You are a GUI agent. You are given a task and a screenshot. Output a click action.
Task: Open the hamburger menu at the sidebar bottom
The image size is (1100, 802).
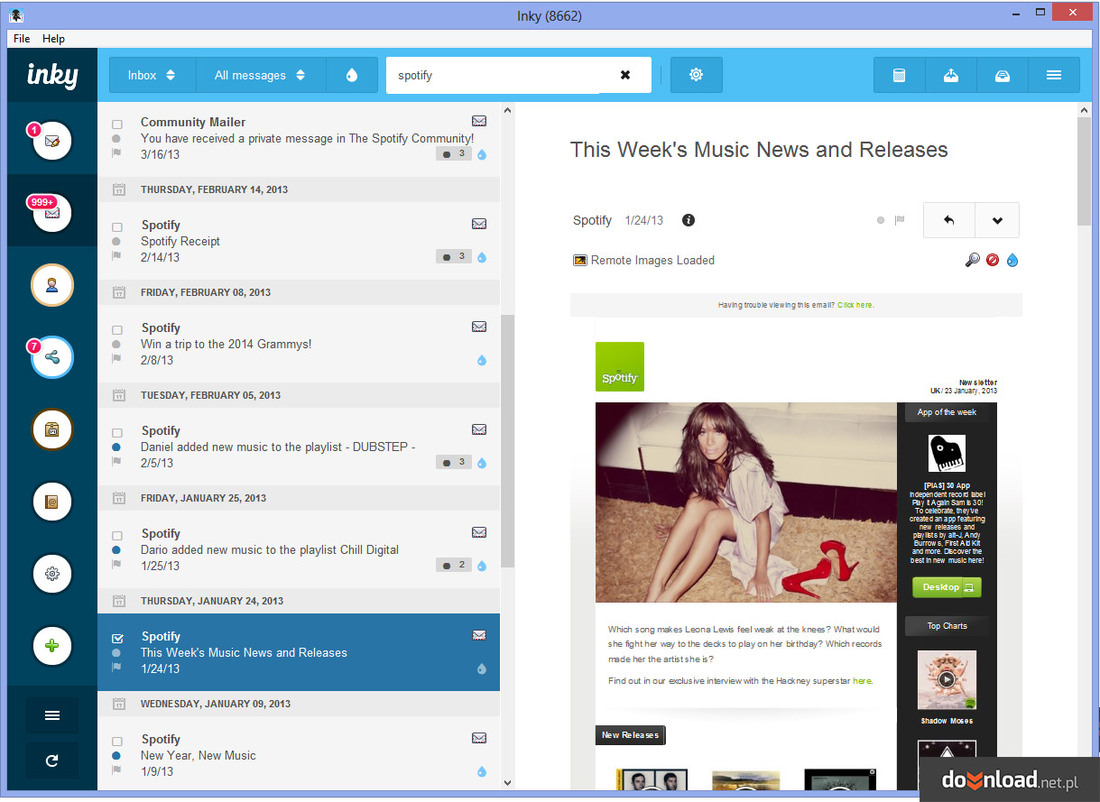(52, 716)
